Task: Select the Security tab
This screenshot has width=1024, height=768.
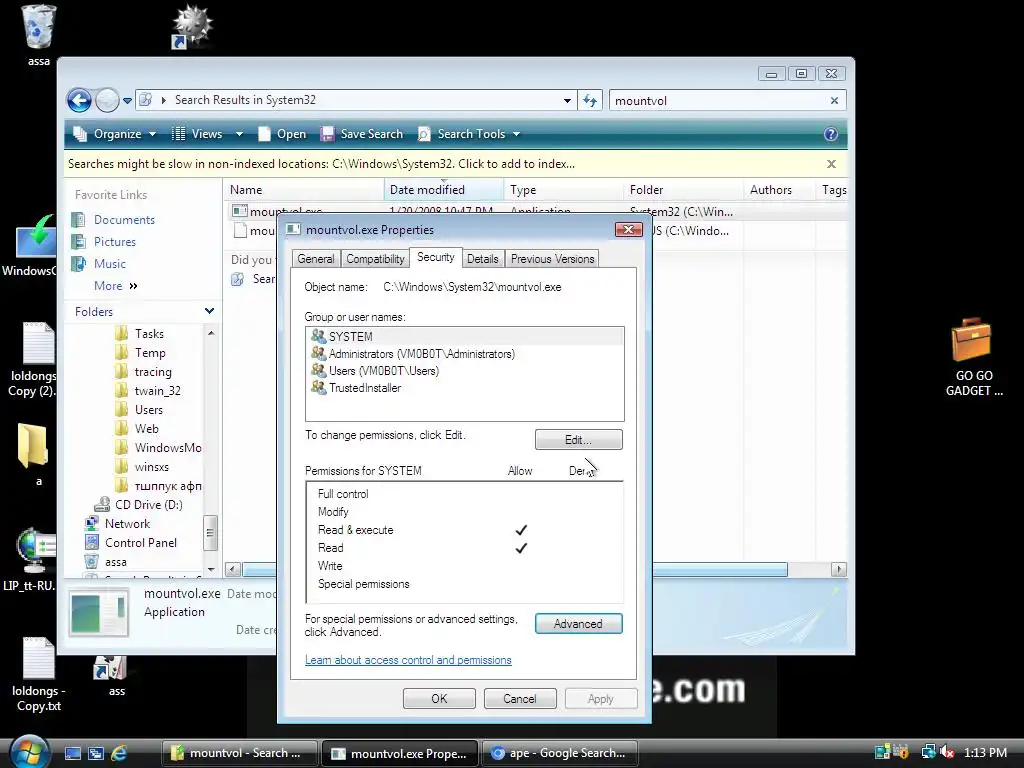Action: coord(436,257)
